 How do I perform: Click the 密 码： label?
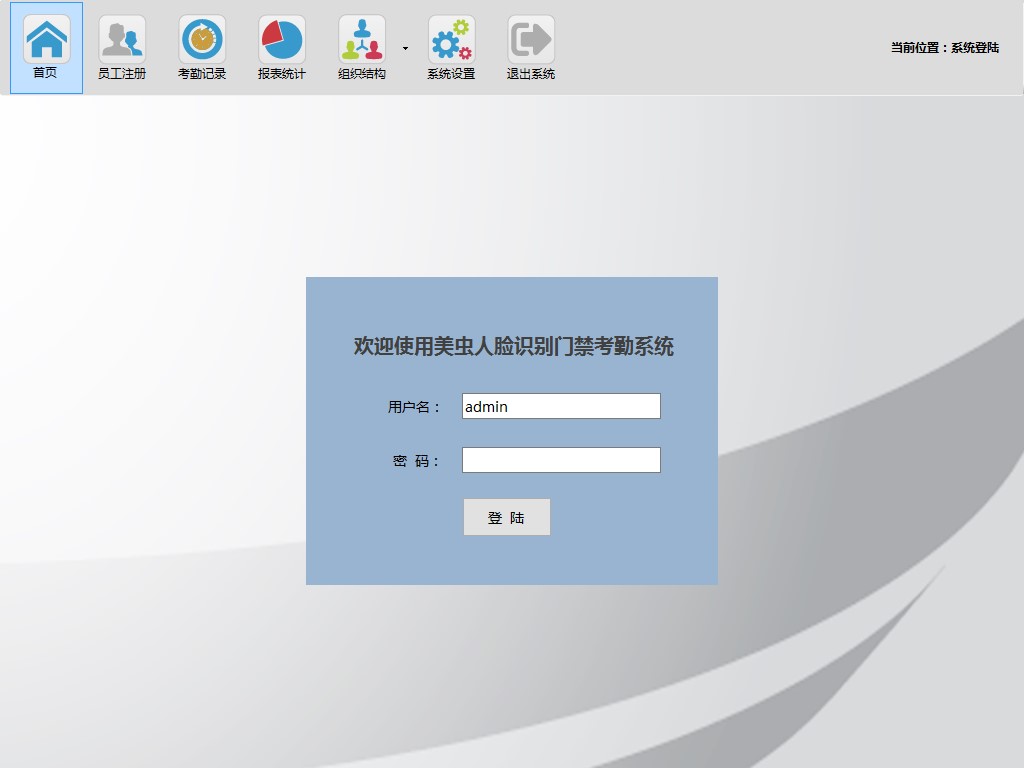(416, 461)
